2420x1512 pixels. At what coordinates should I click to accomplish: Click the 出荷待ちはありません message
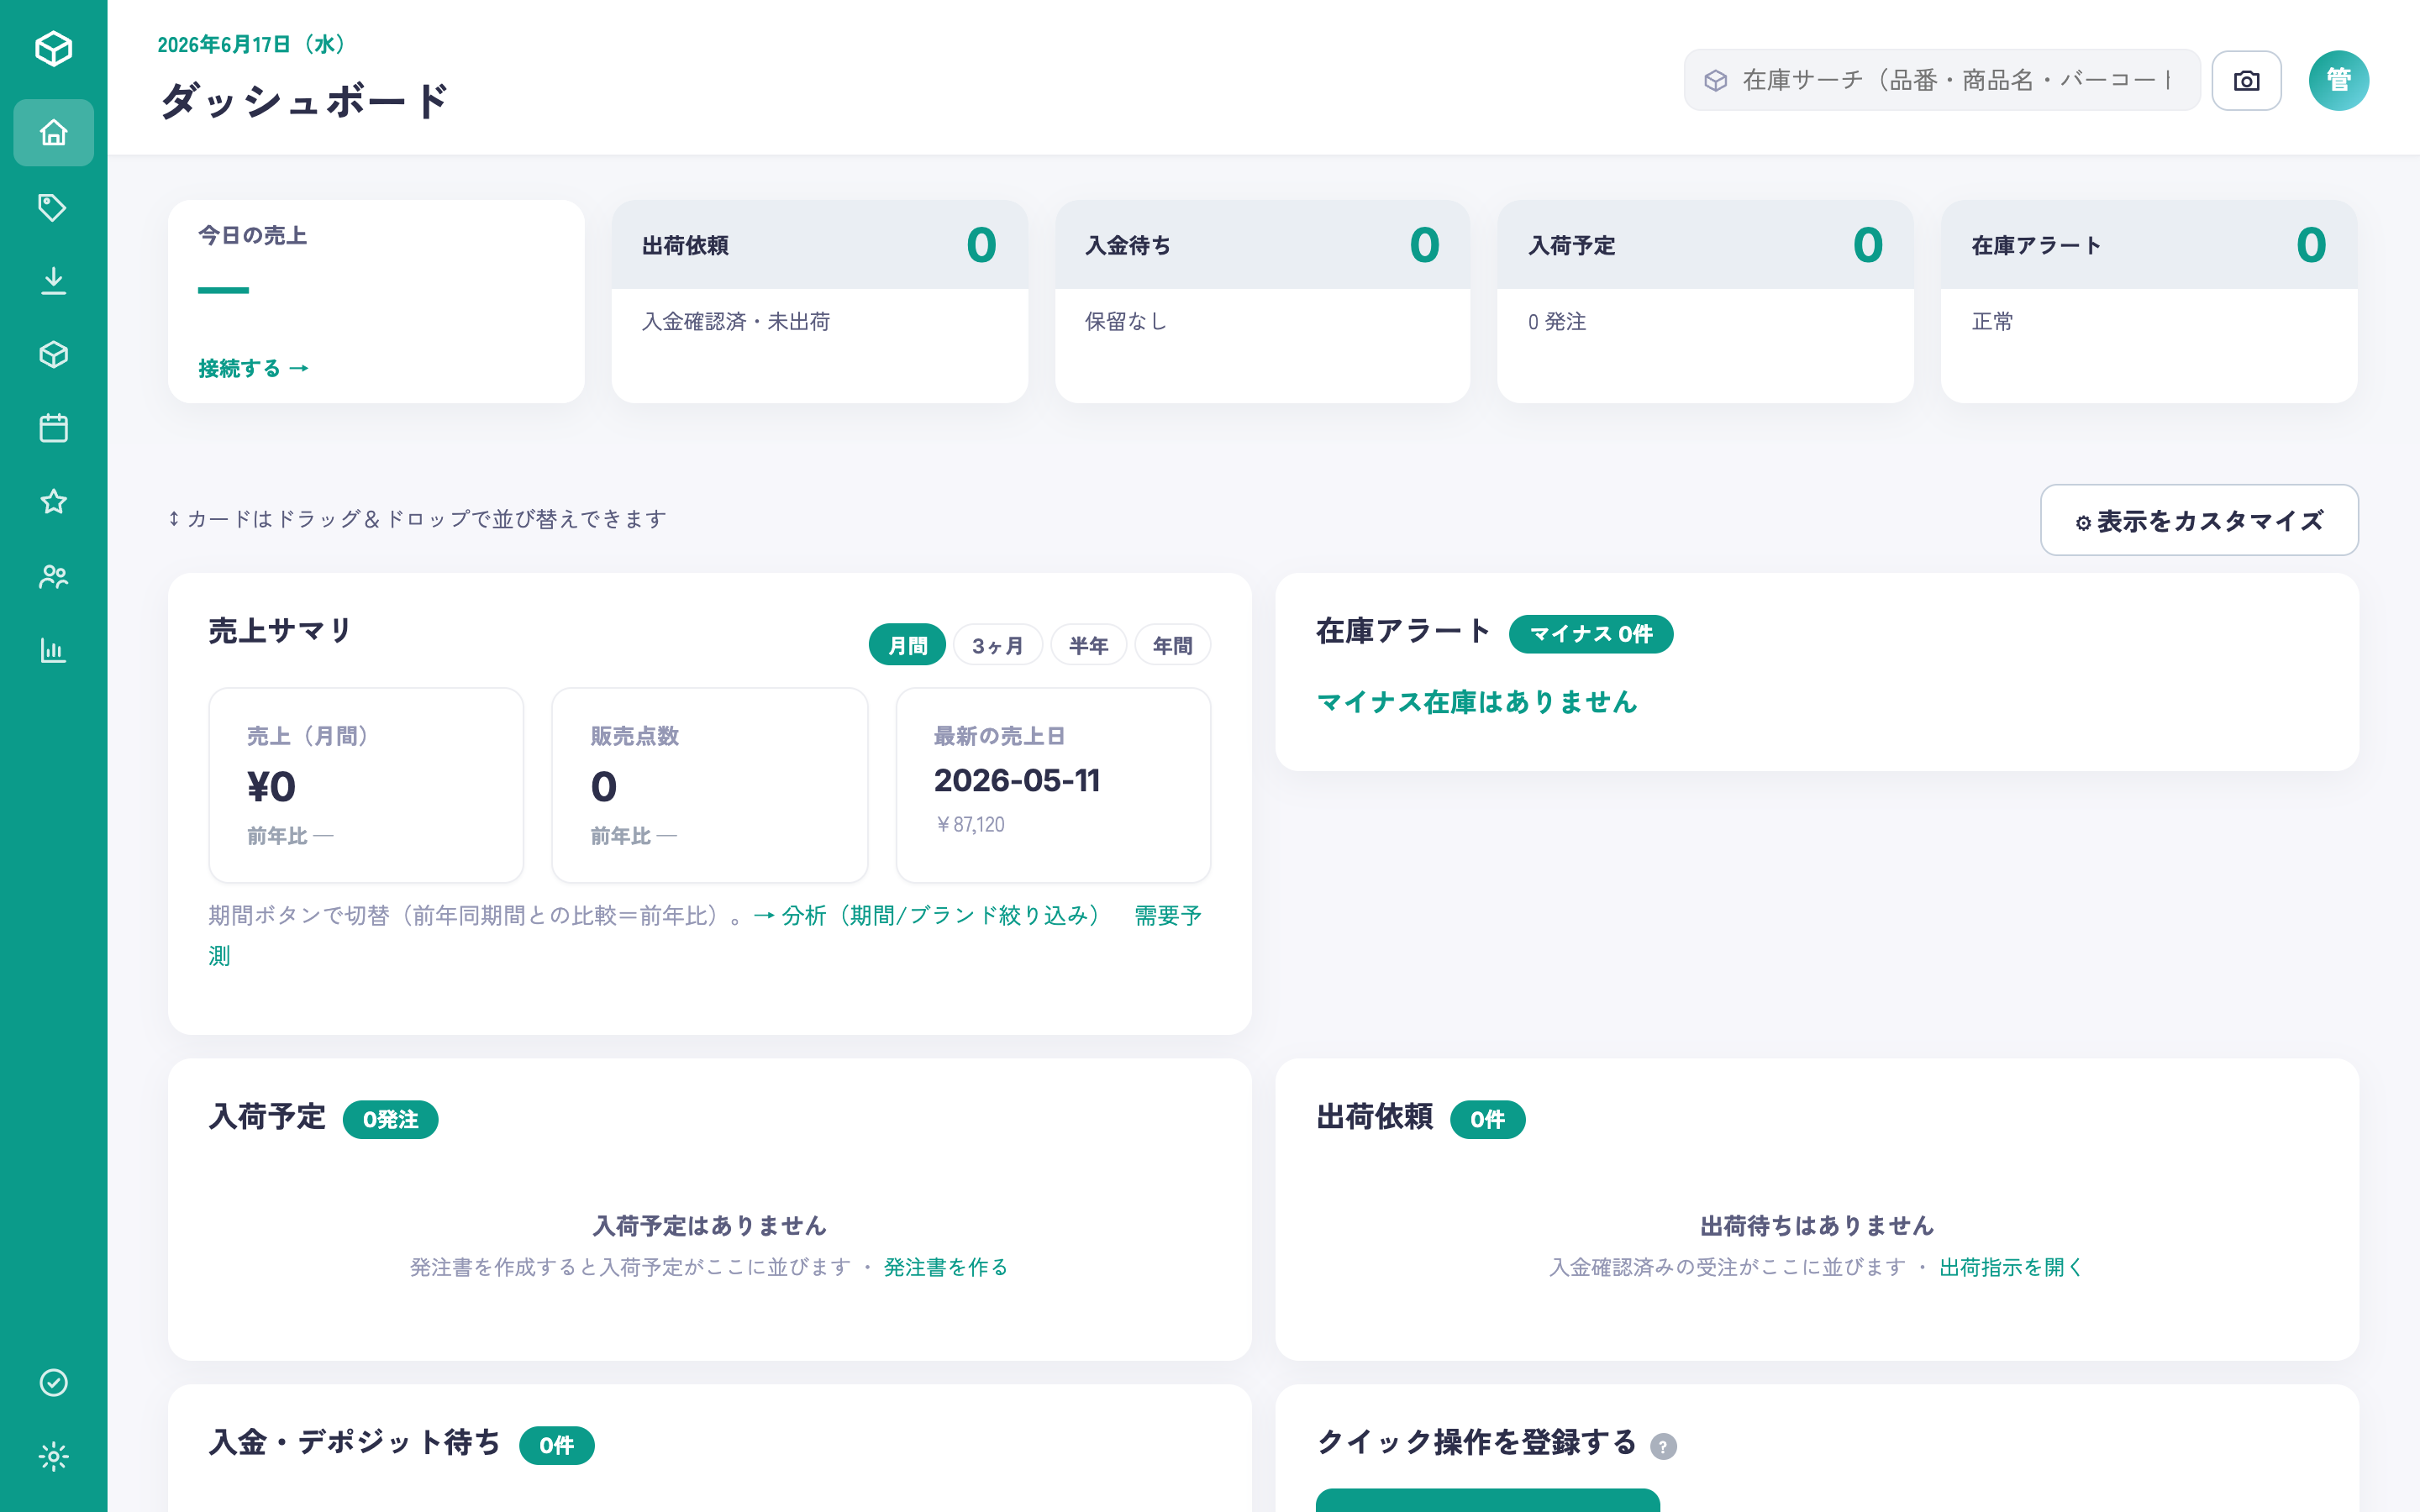tap(1816, 1225)
